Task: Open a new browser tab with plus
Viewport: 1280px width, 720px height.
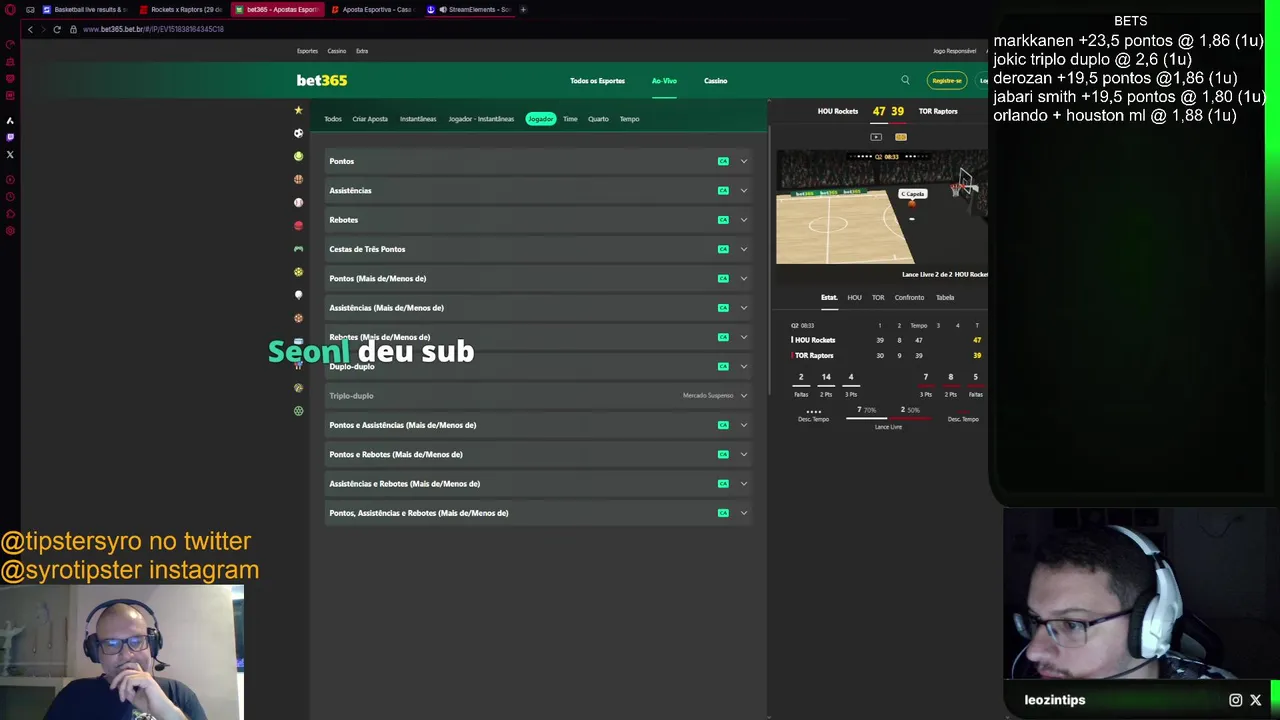Action: point(523,9)
